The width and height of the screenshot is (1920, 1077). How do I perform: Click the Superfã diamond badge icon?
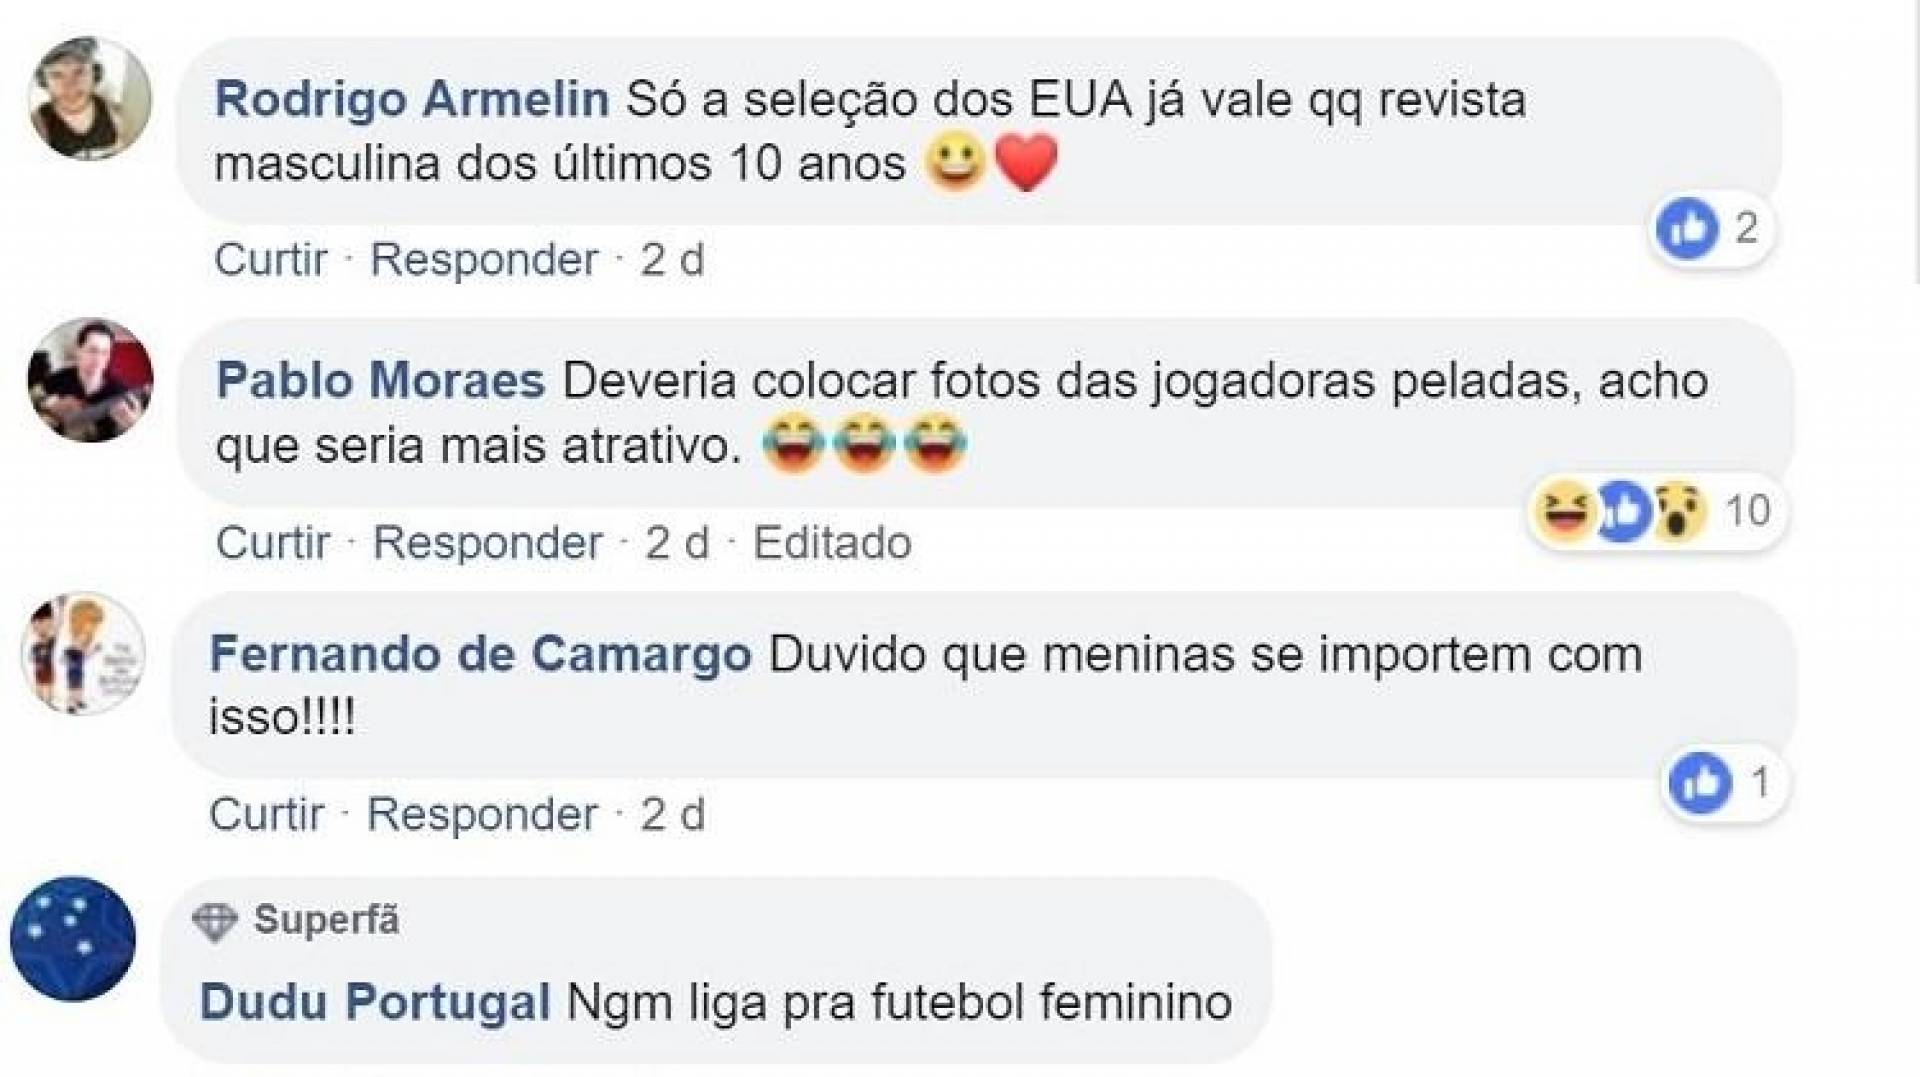(215, 921)
